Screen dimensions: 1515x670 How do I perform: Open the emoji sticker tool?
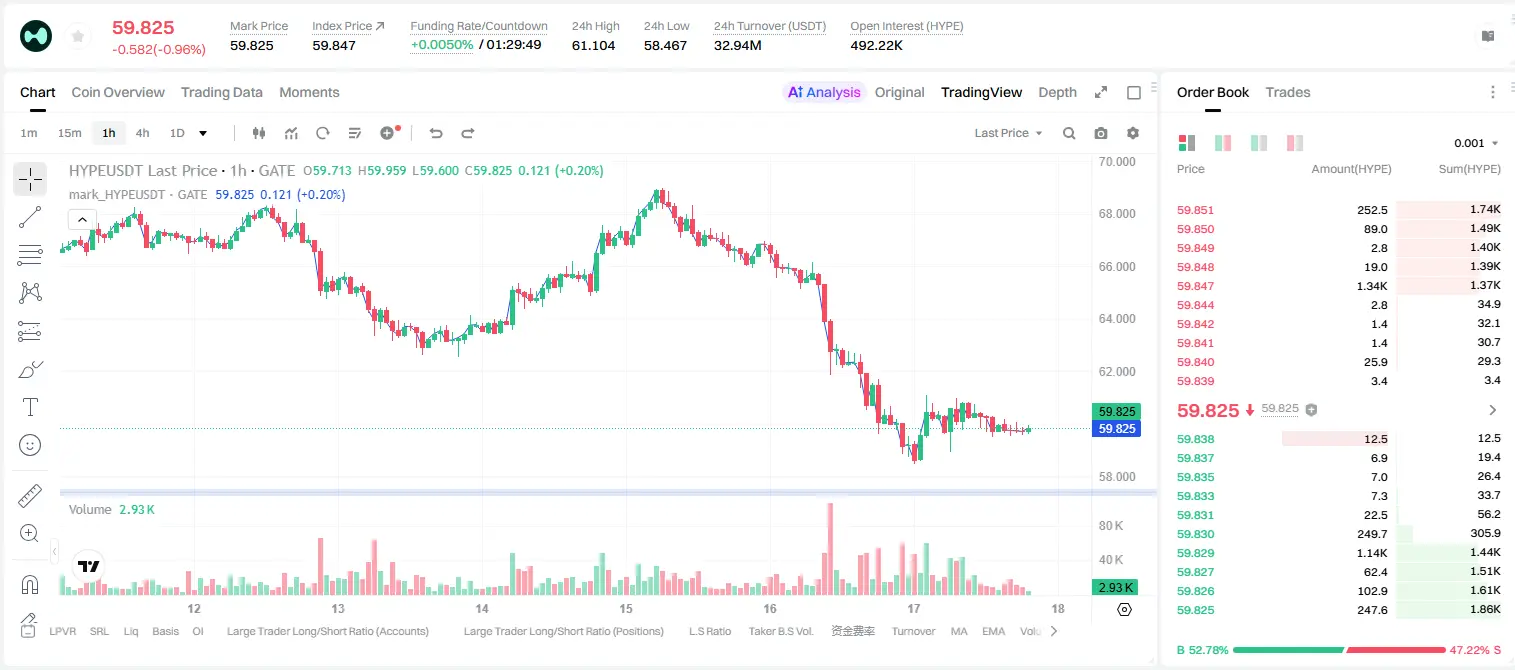pos(30,445)
